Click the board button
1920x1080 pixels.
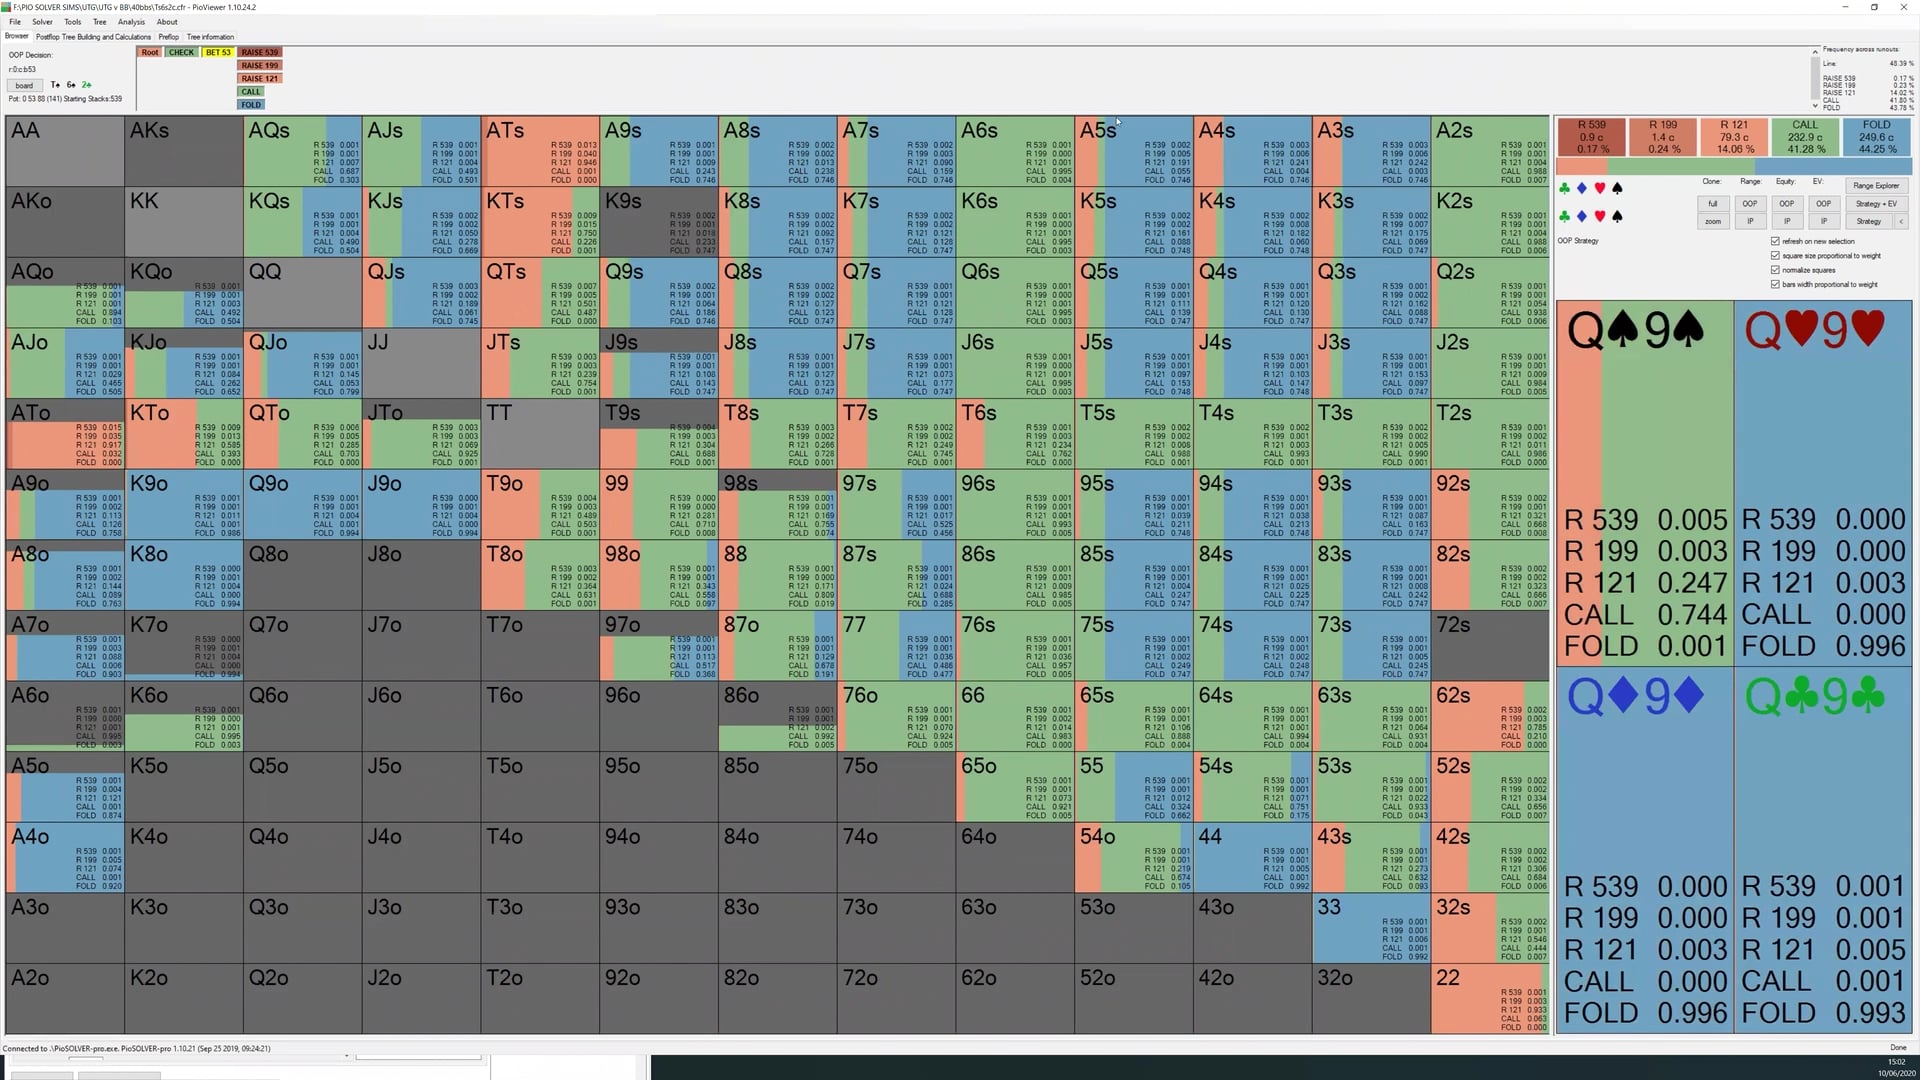[x=24, y=85]
